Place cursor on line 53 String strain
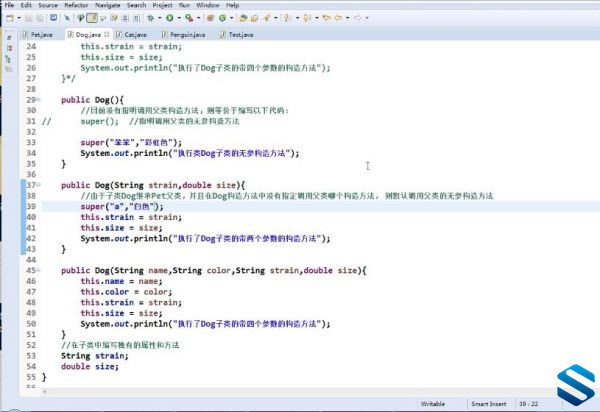This screenshot has height=412, width=600. point(95,356)
